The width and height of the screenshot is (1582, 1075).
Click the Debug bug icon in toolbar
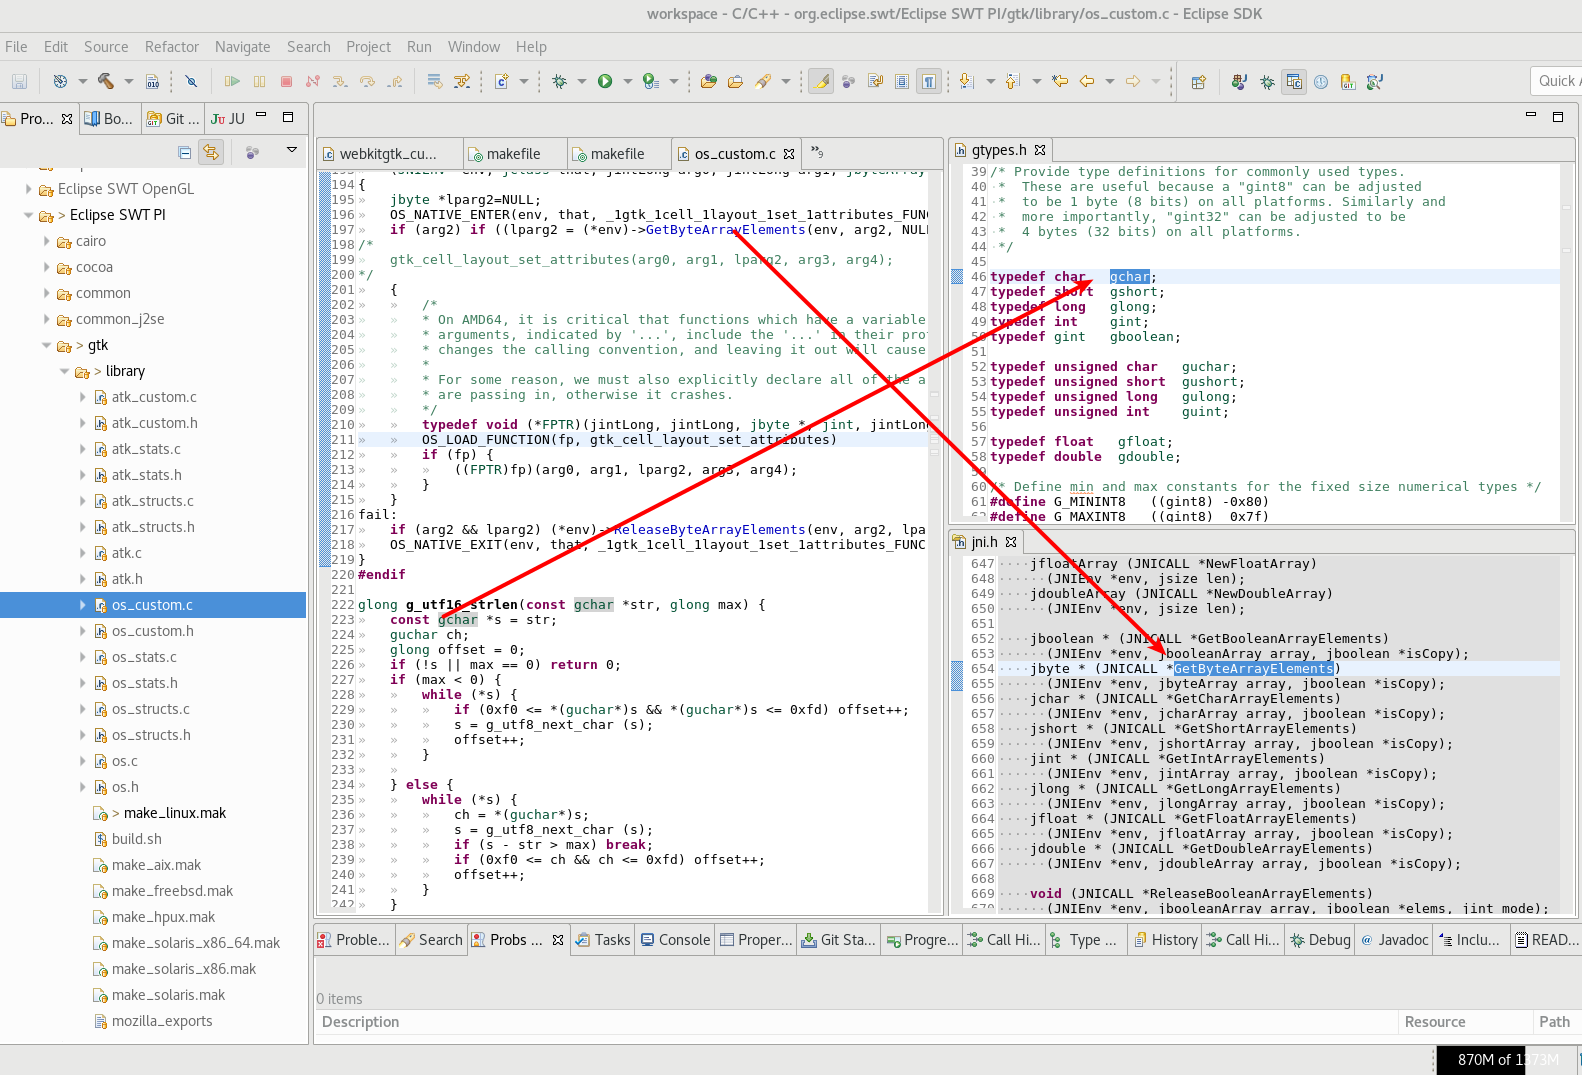[x=559, y=82]
